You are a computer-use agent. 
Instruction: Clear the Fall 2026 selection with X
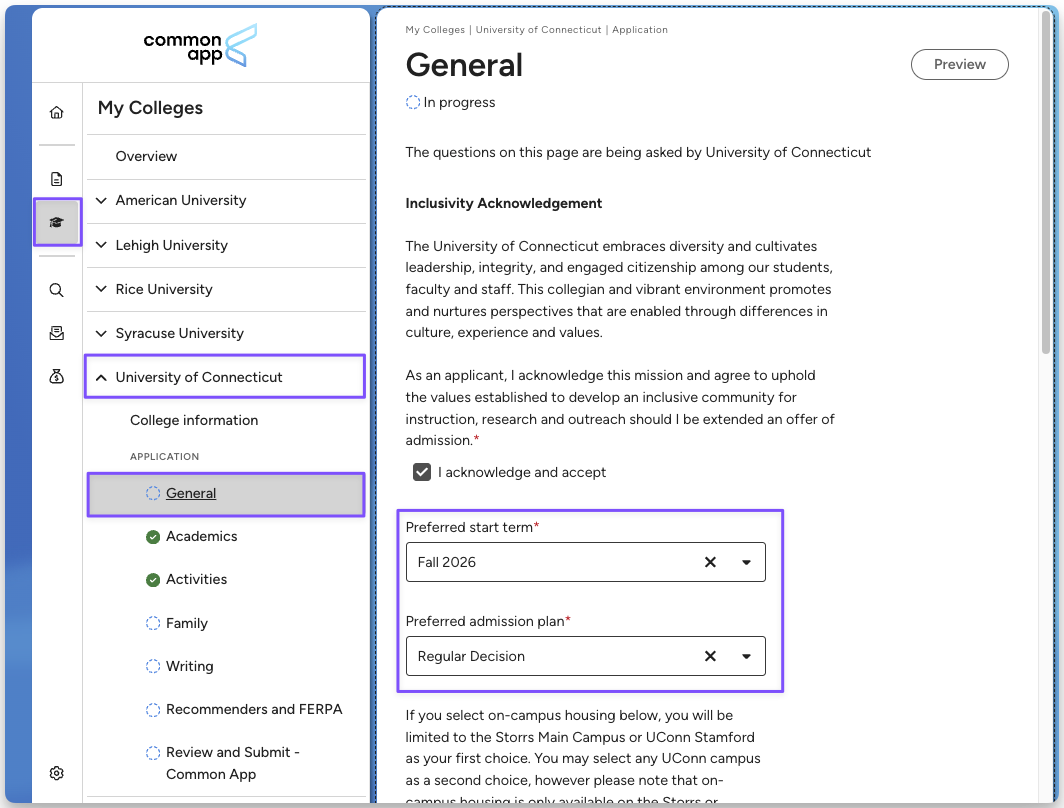point(710,562)
